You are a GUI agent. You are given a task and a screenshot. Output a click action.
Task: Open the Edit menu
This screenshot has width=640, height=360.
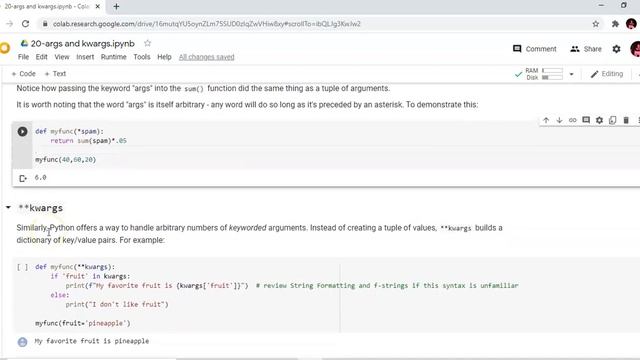point(41,57)
